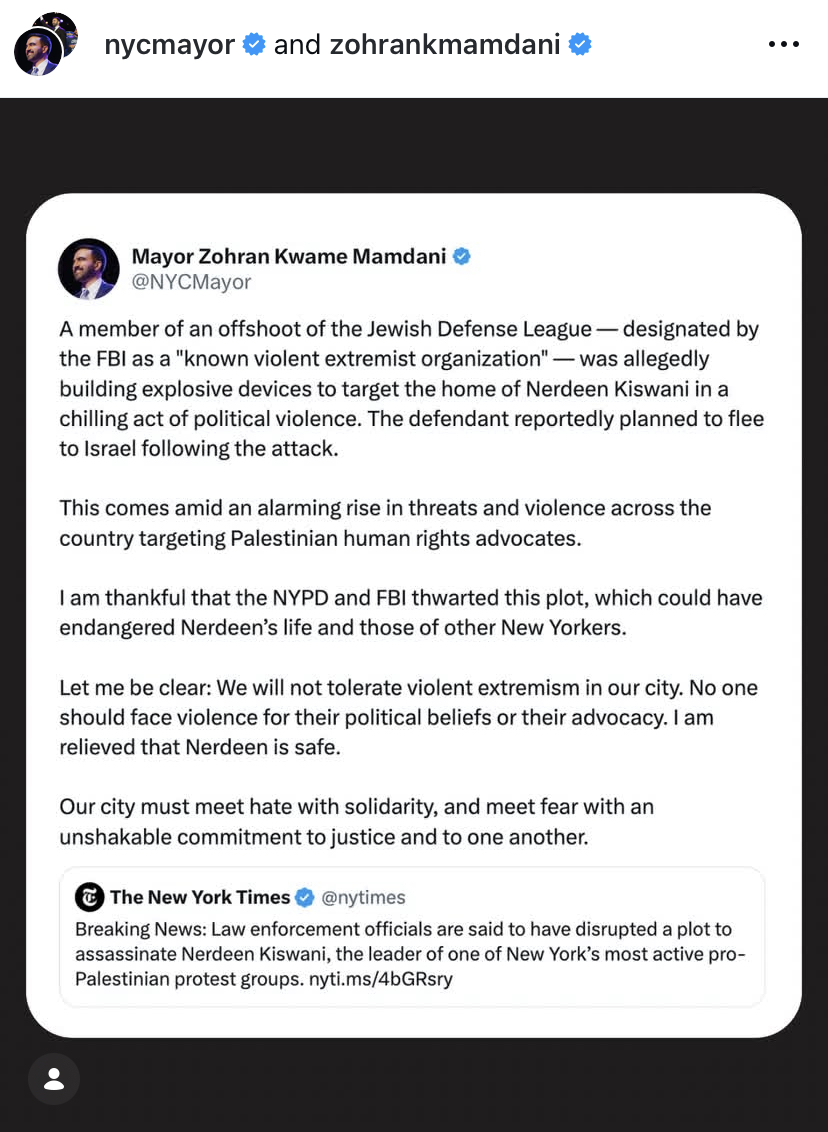Select the @nytimes handle

pyautogui.click(x=363, y=897)
